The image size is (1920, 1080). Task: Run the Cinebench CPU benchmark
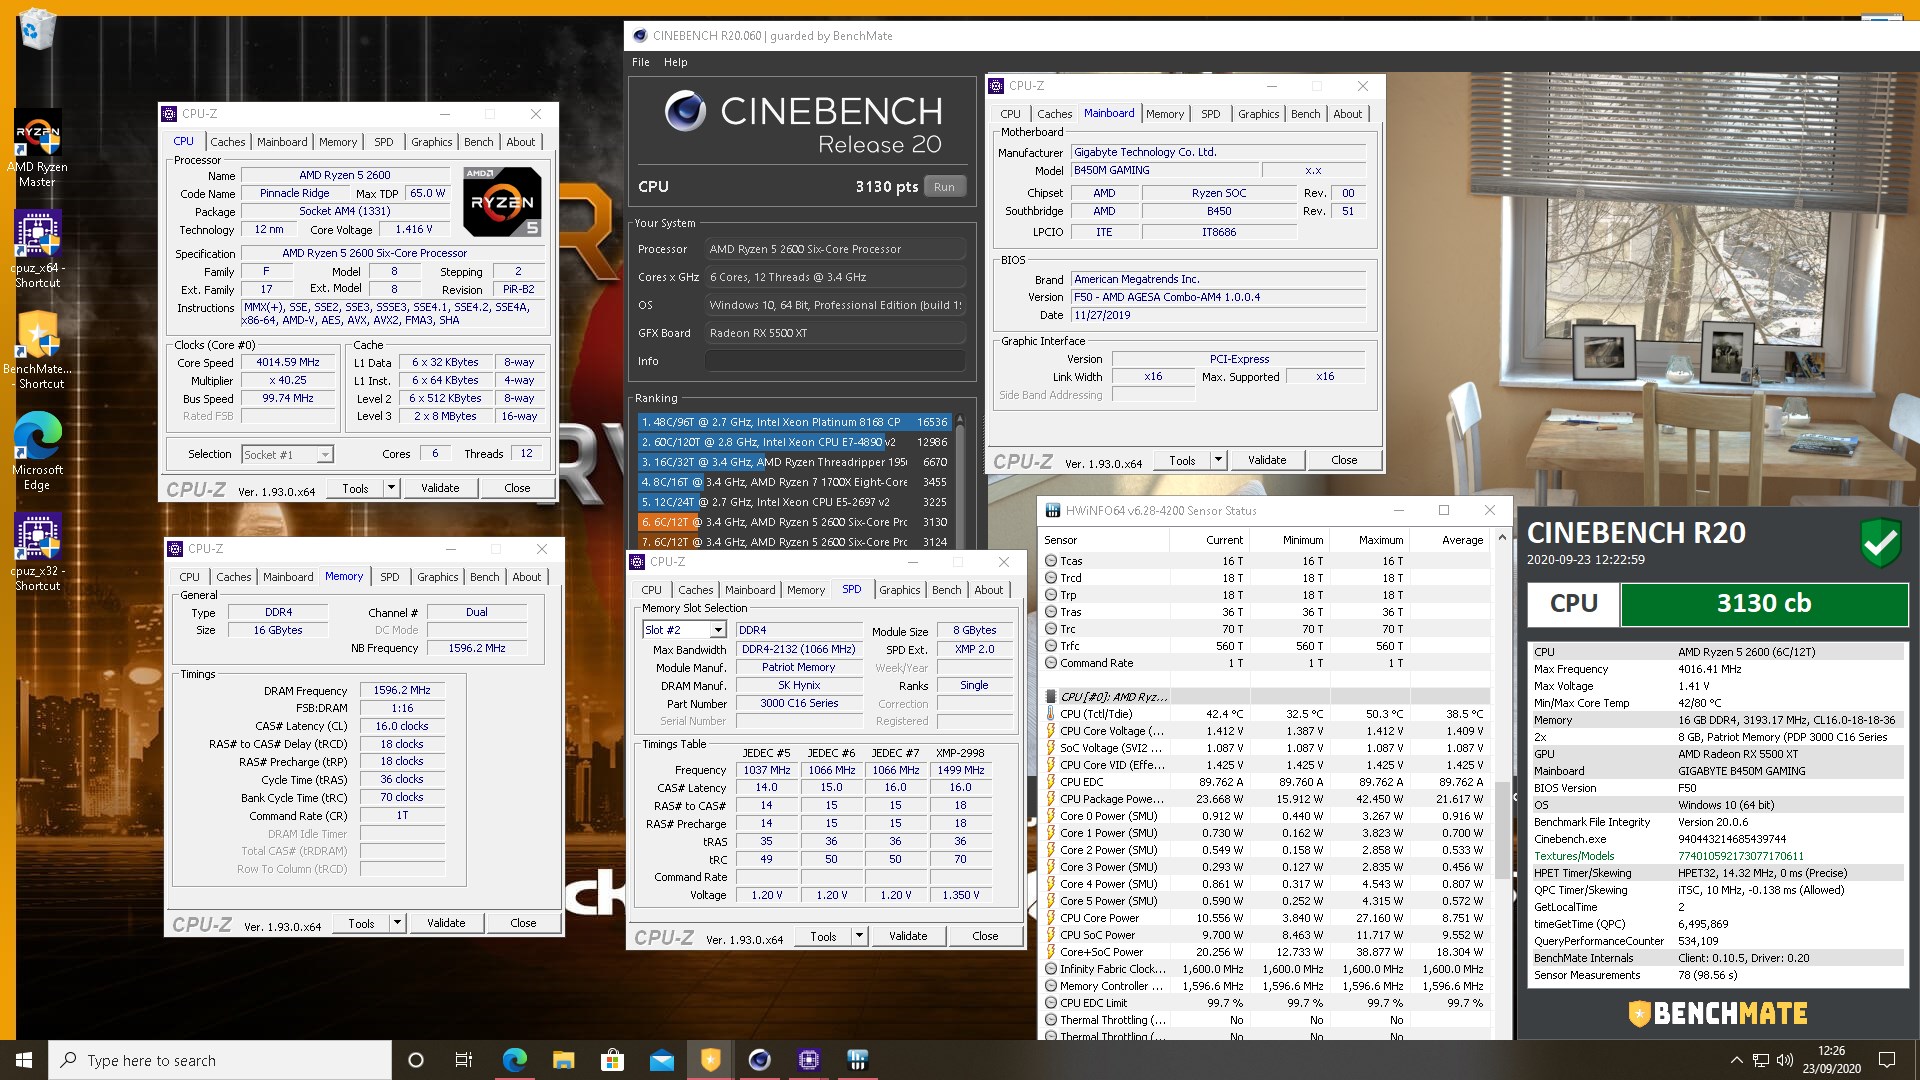pos(944,187)
